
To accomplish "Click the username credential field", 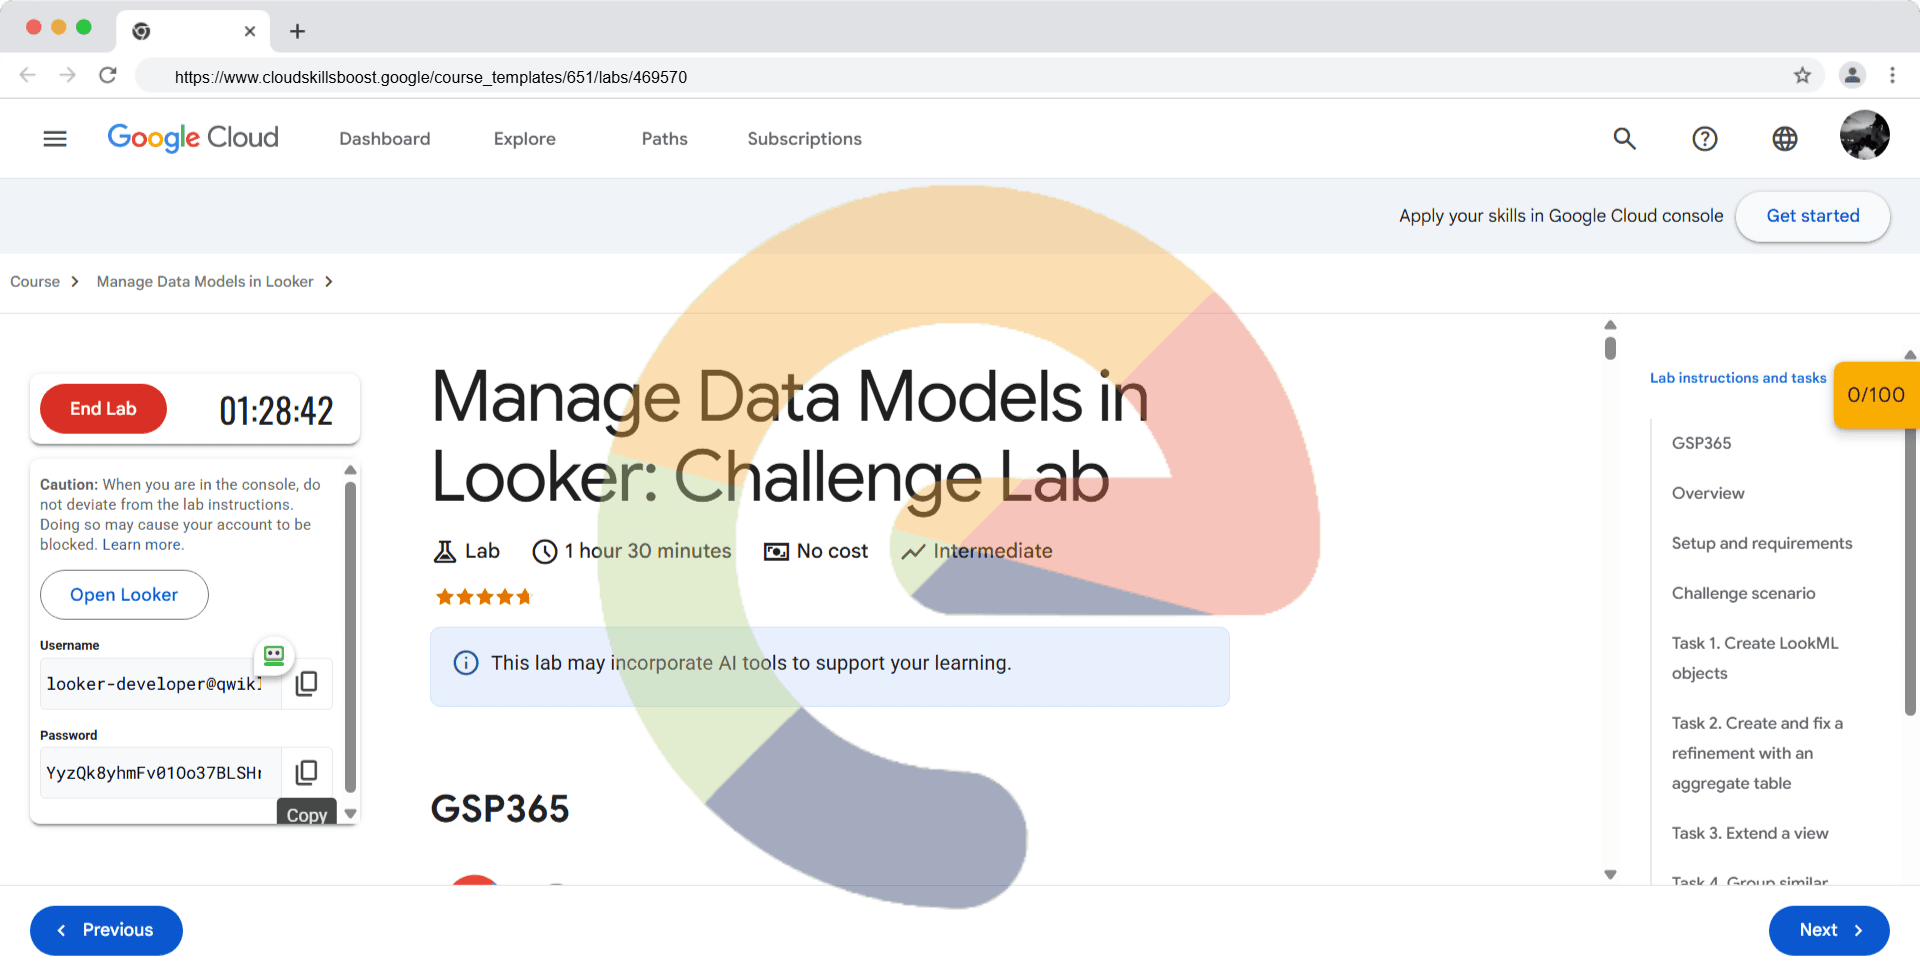I will [160, 684].
